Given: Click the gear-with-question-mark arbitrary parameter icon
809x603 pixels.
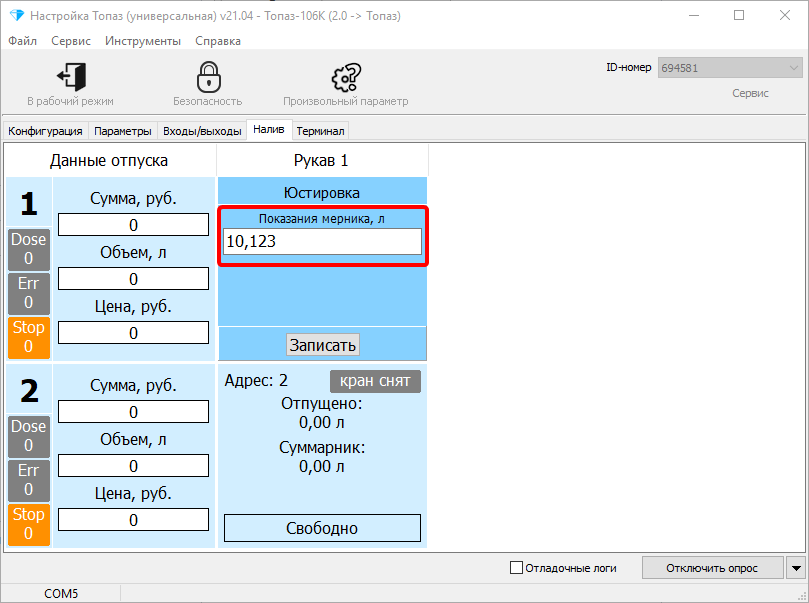Looking at the screenshot, I should (346, 77).
